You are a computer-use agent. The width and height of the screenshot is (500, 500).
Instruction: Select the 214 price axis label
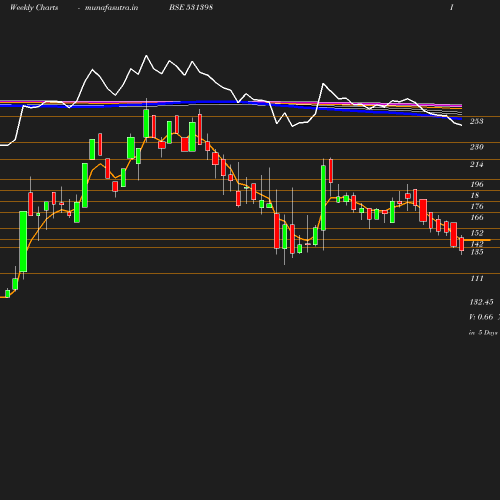[x=476, y=164]
